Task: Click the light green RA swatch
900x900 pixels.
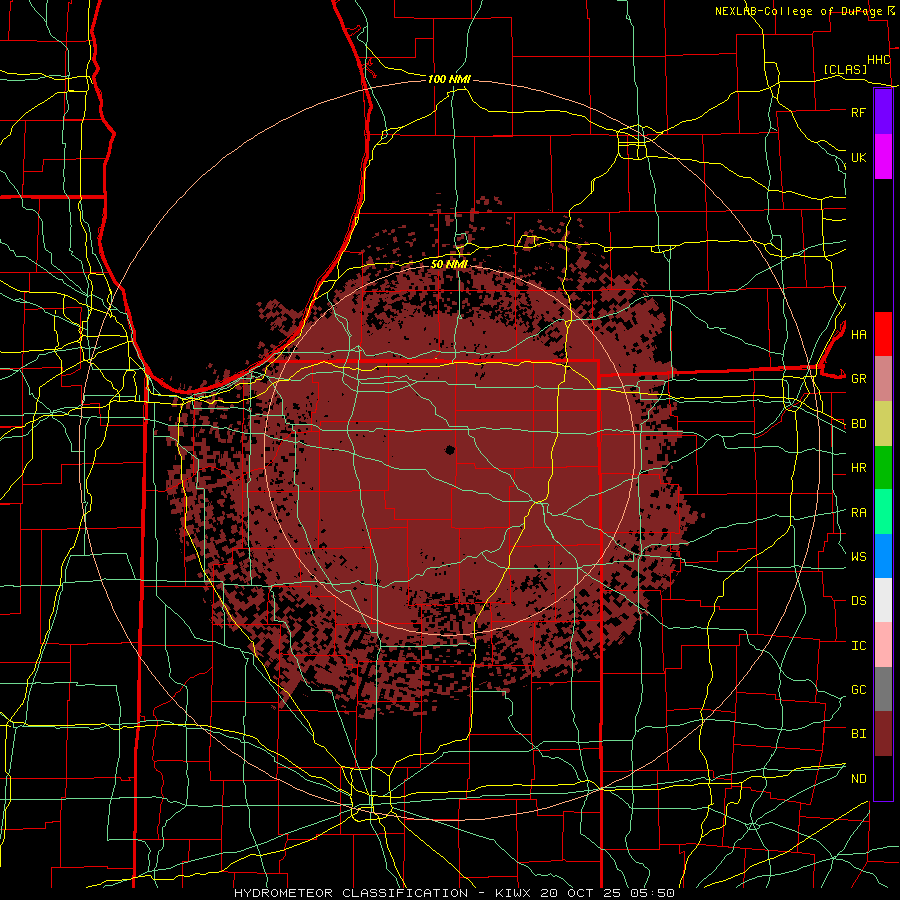Action: pos(883,512)
